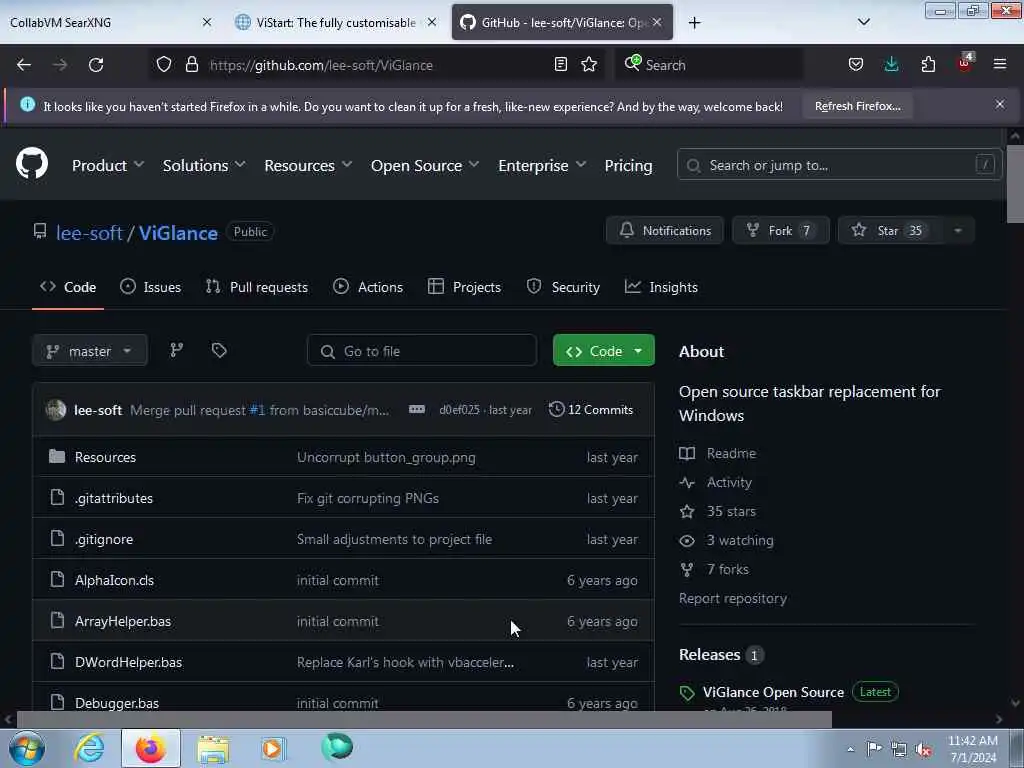Image resolution: width=1024 pixels, height=768 pixels.
Task: Open the extensions puzzle icon
Action: tap(928, 65)
